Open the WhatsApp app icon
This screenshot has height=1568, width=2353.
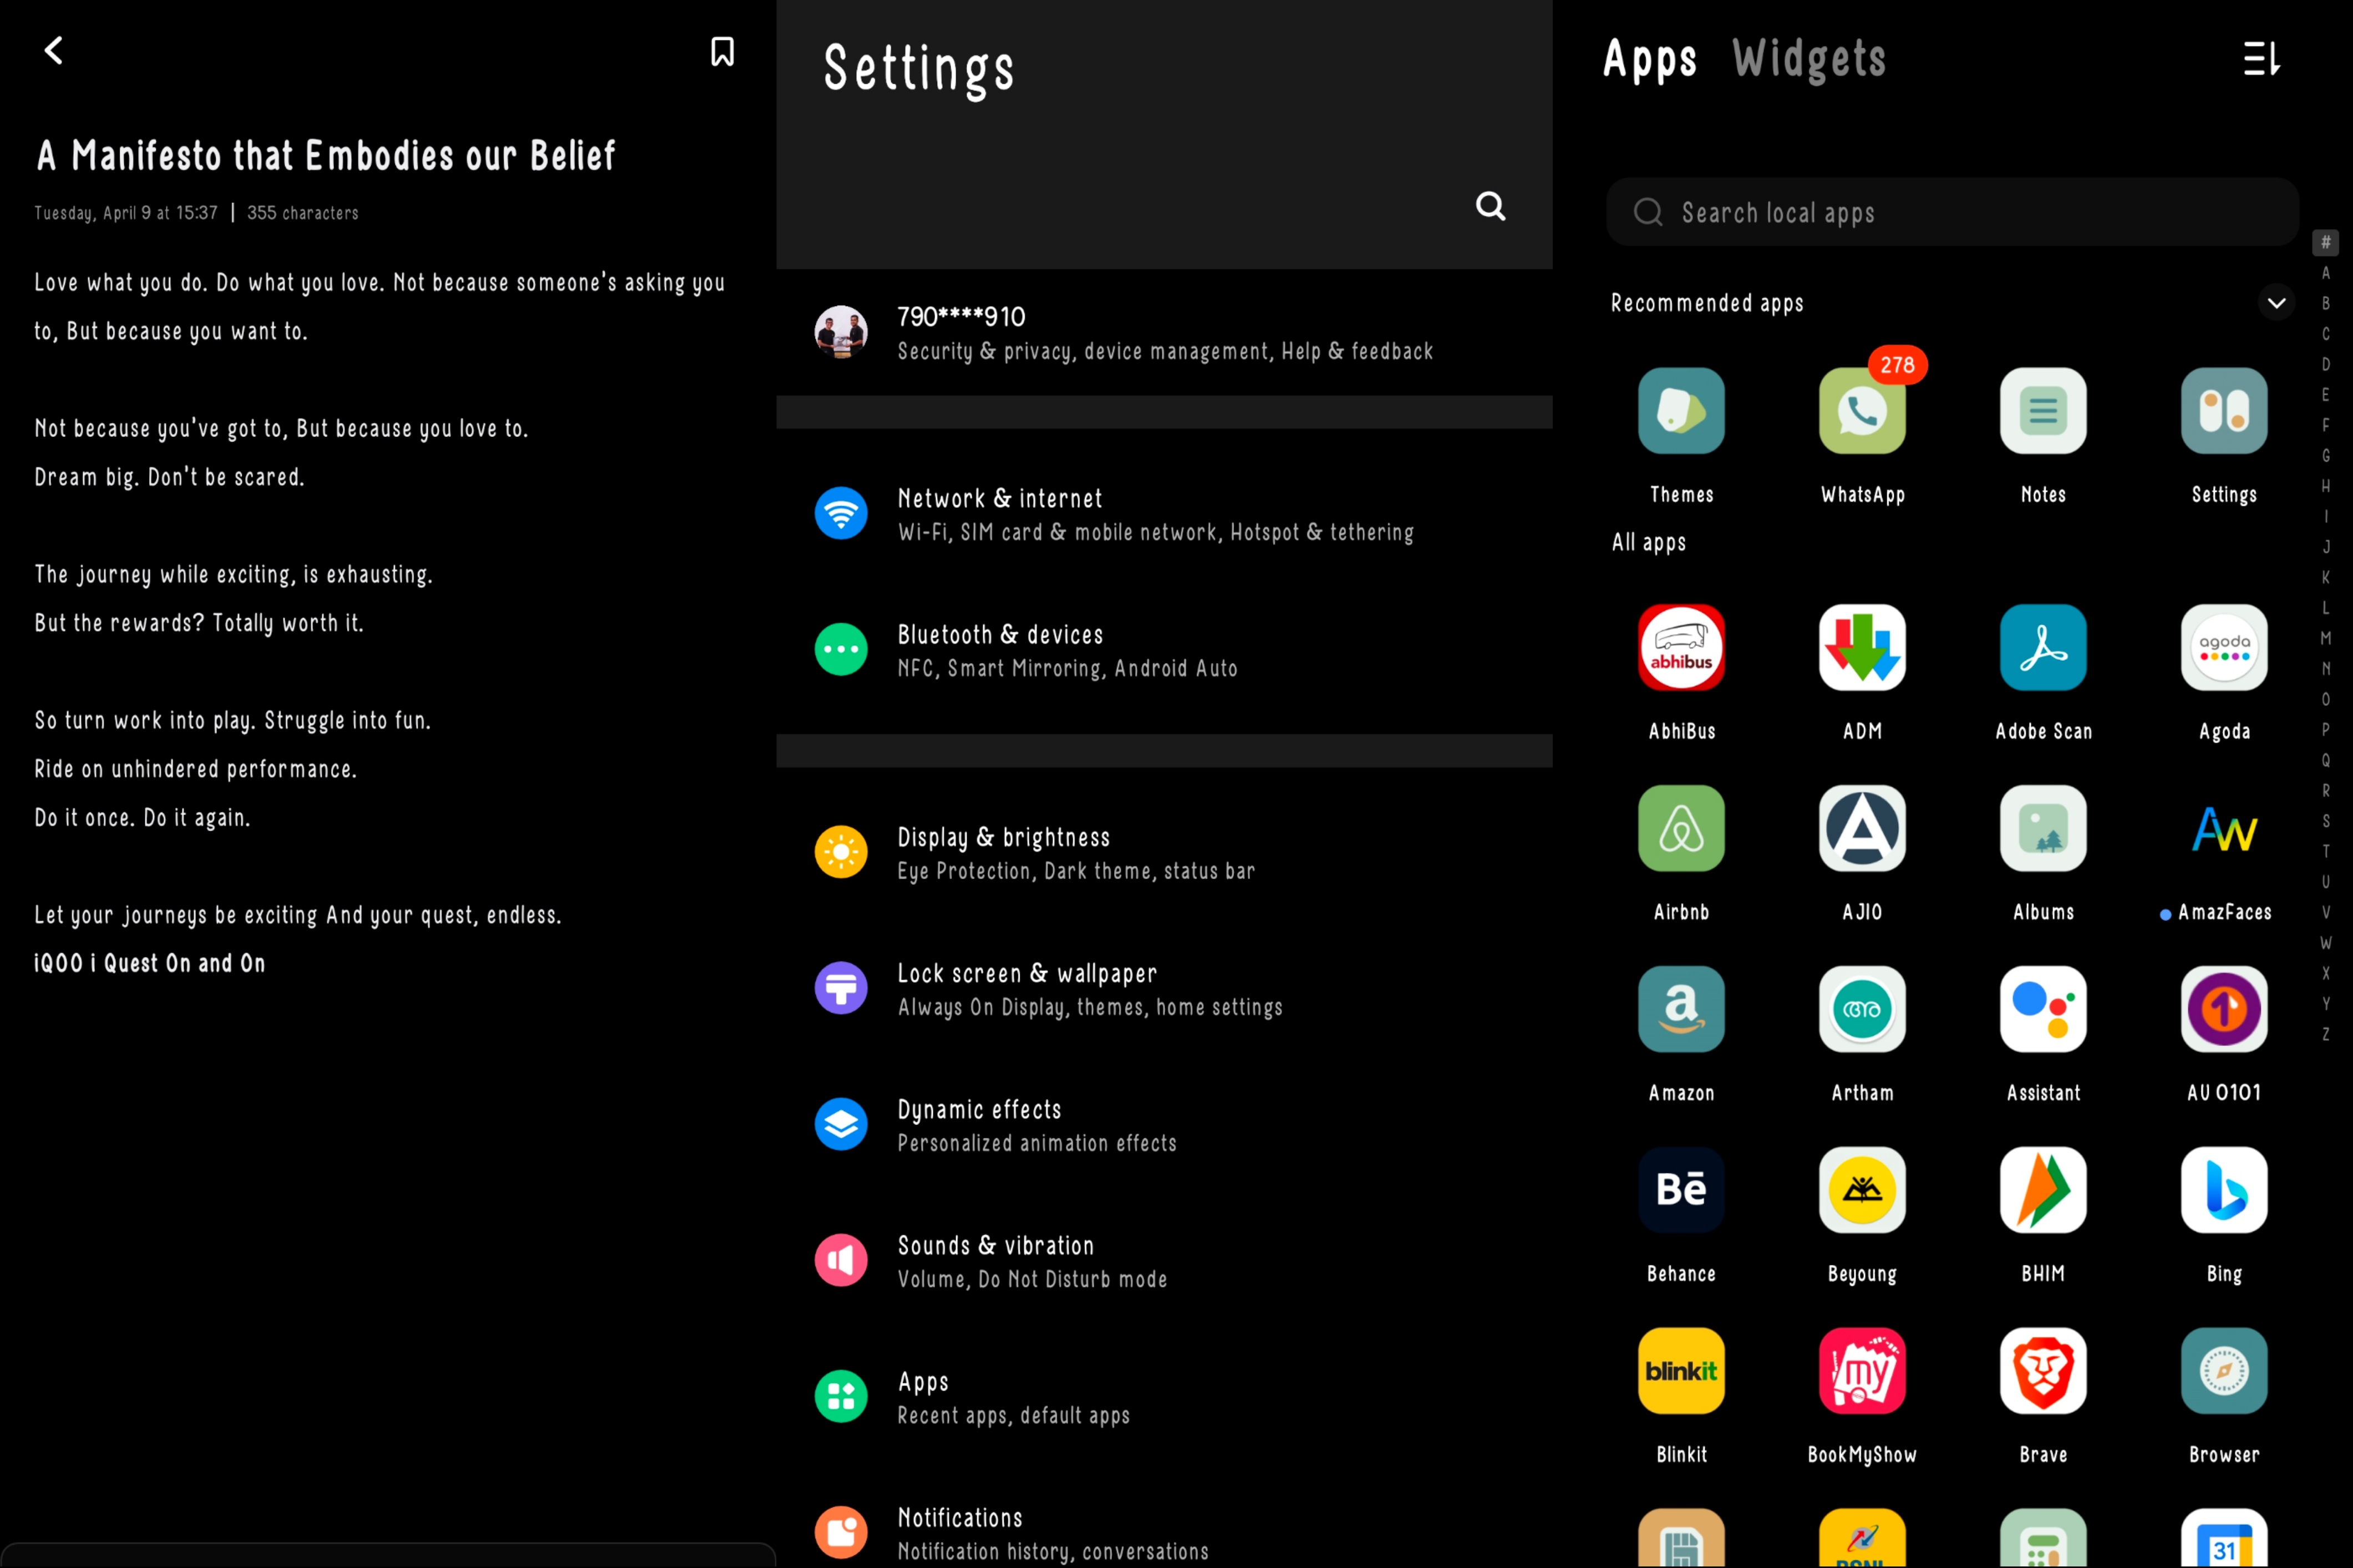[1861, 411]
